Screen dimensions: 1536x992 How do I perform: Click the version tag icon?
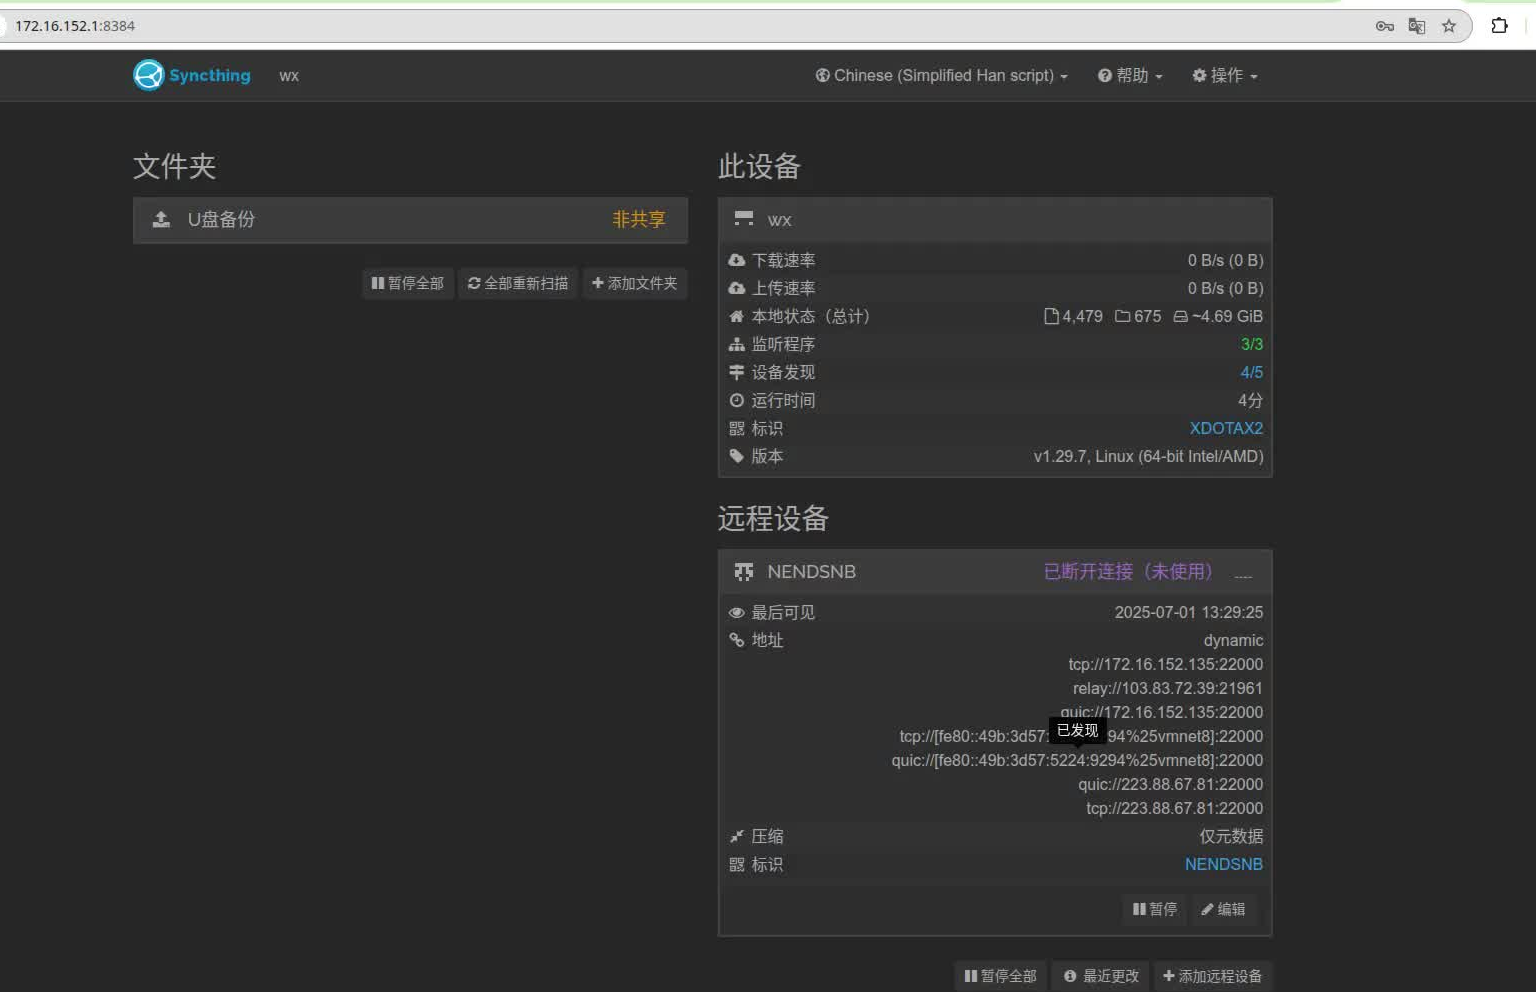(x=737, y=456)
